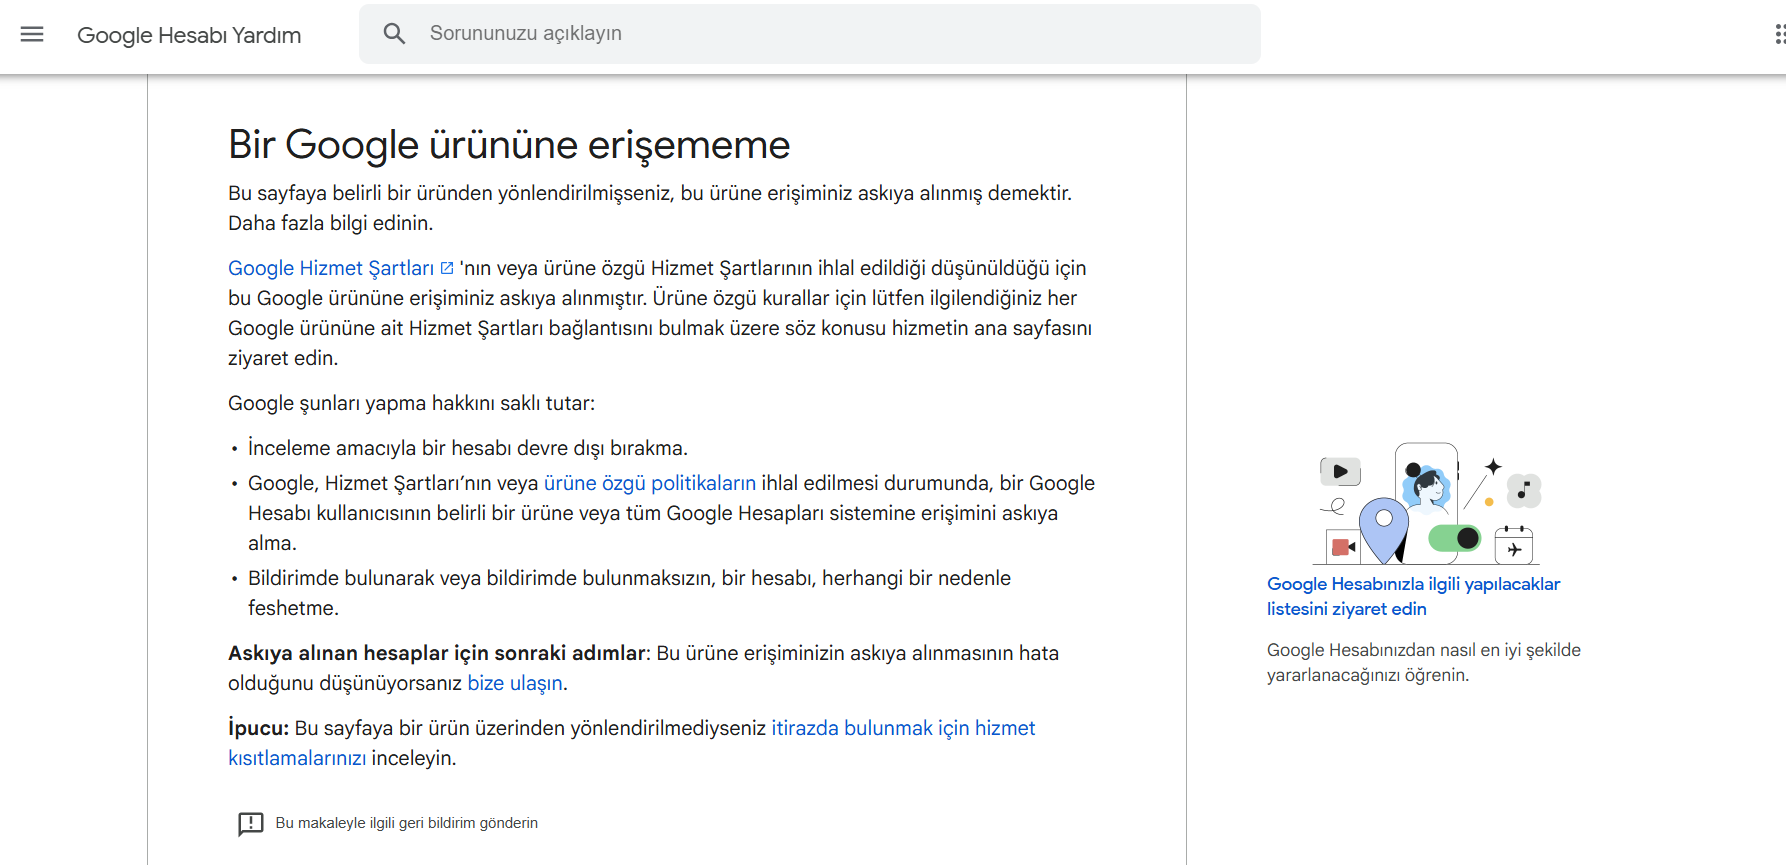
Task: Send feedback via 'Bu makaleyle ilgili geri bildirim gönderin'
Action: pos(406,823)
